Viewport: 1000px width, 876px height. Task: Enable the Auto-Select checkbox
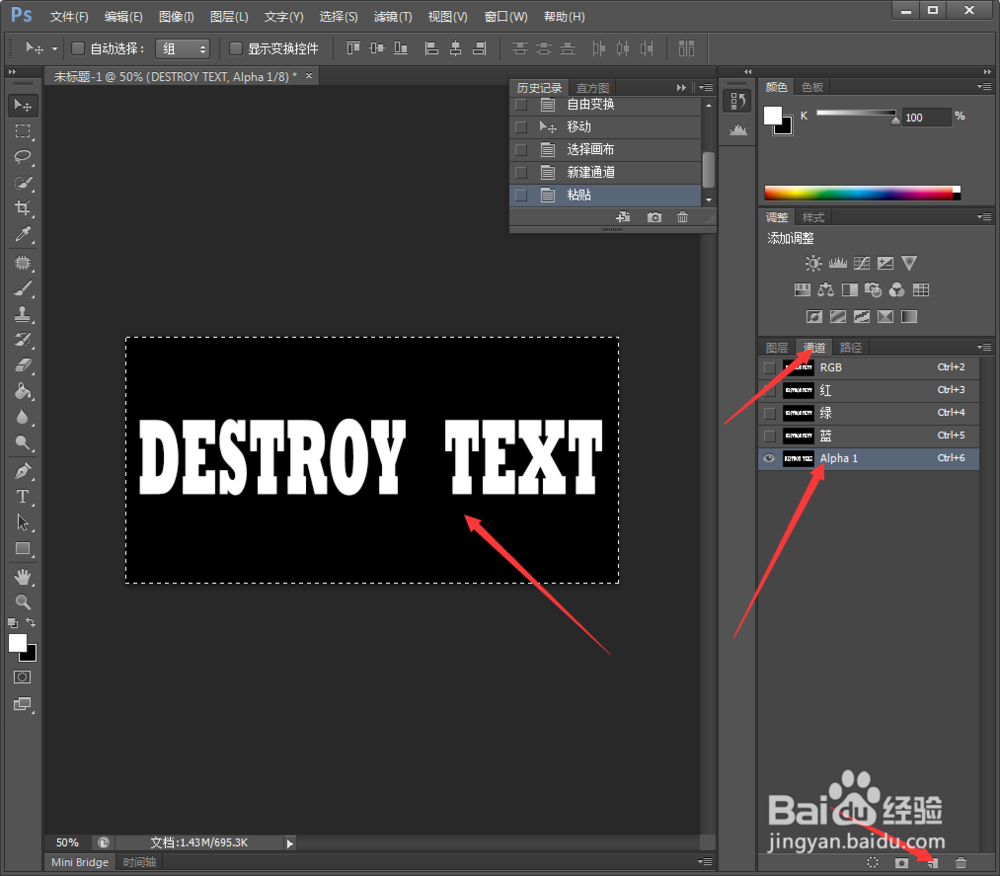(x=78, y=48)
